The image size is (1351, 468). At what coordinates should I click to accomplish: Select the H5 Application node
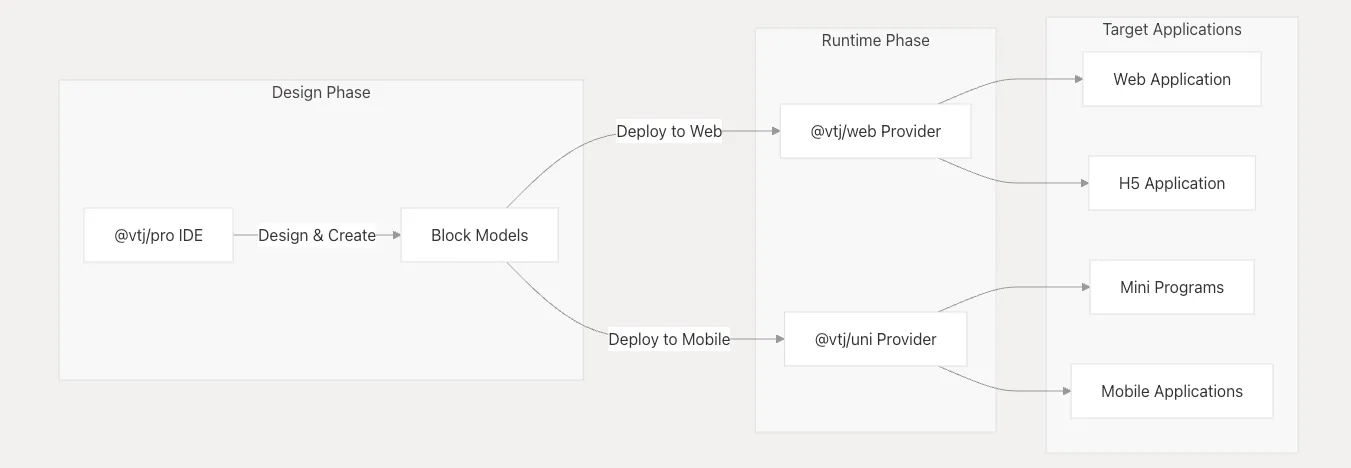coord(1171,183)
